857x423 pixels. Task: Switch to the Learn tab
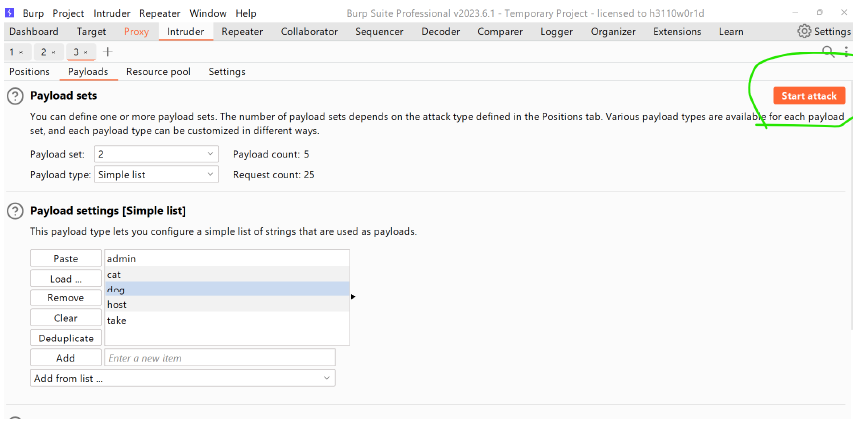731,32
